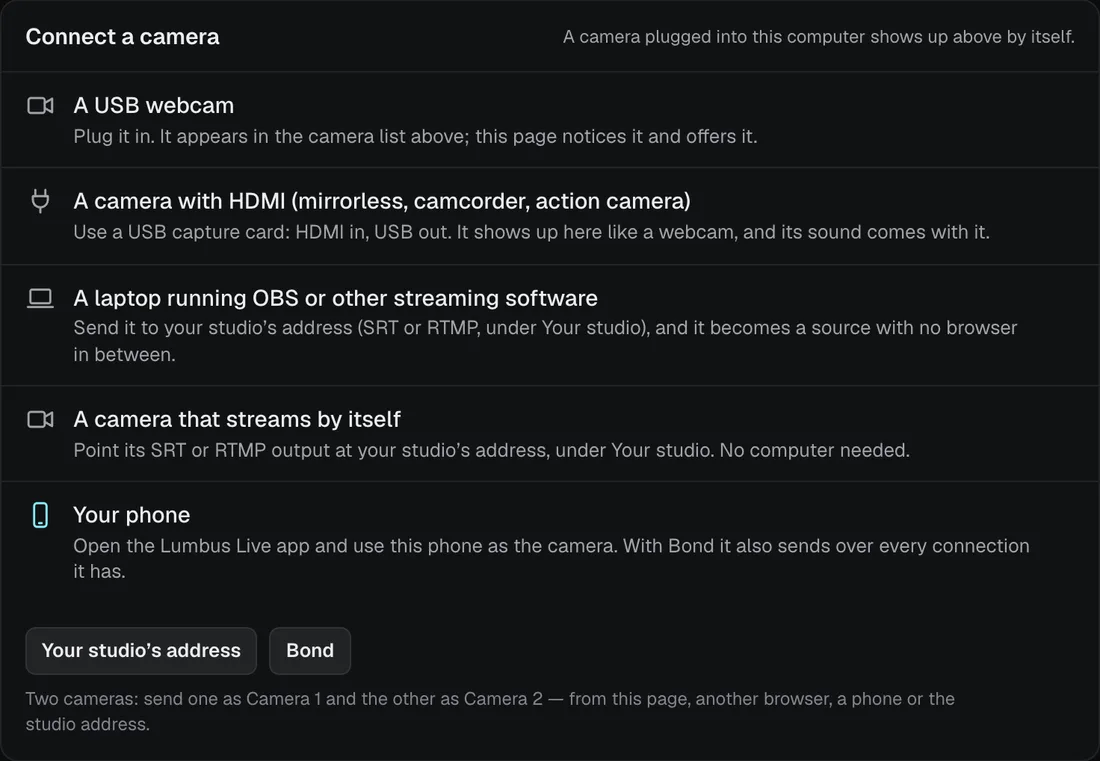The height and width of the screenshot is (761, 1100).
Task: Choose A laptop running OBS or other streaming software
Action: pyautogui.click(x=335, y=298)
